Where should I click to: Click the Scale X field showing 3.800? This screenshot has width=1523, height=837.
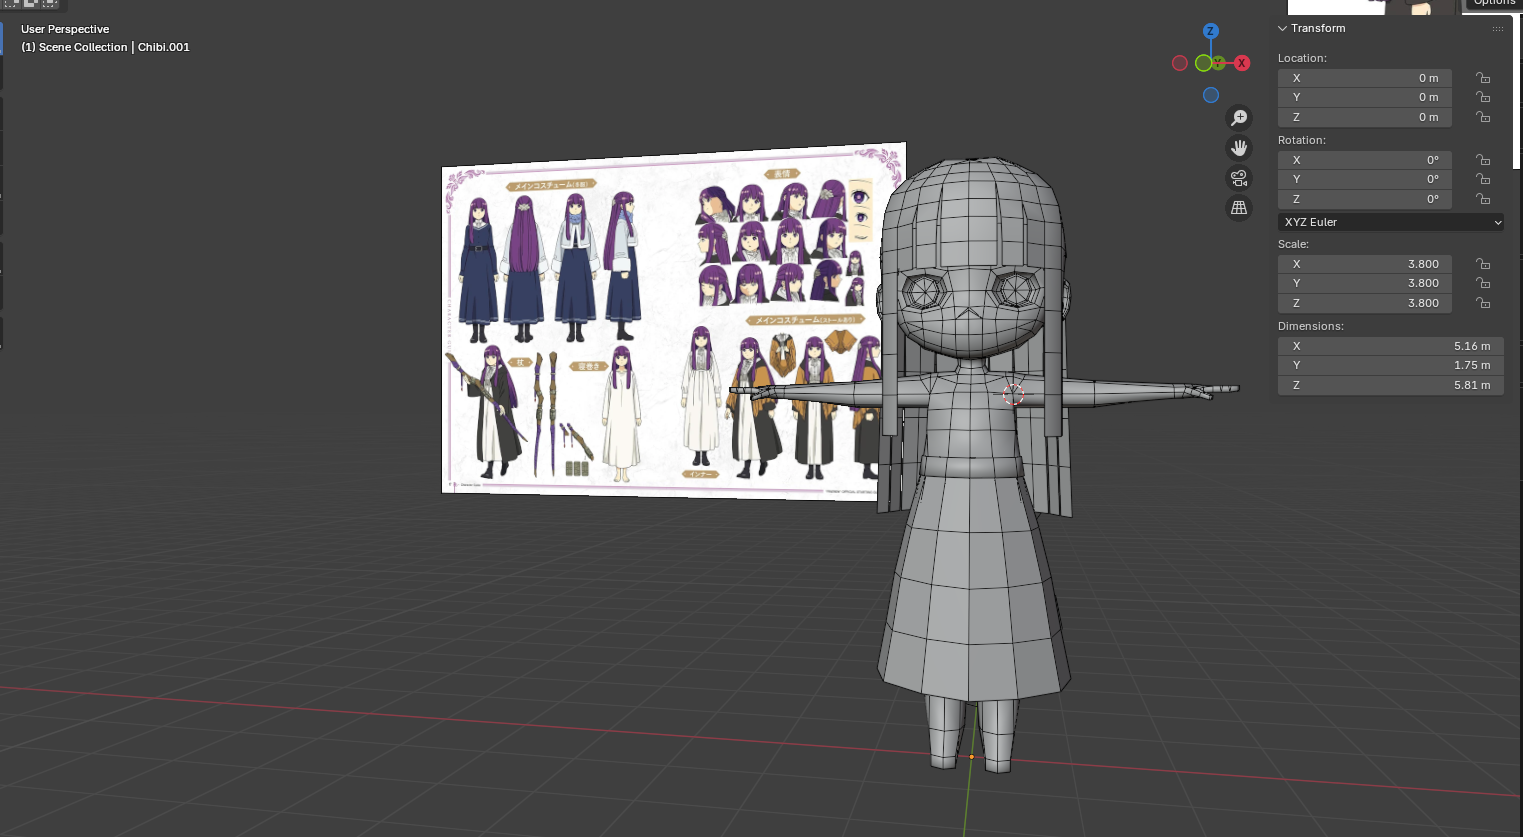[1364, 264]
